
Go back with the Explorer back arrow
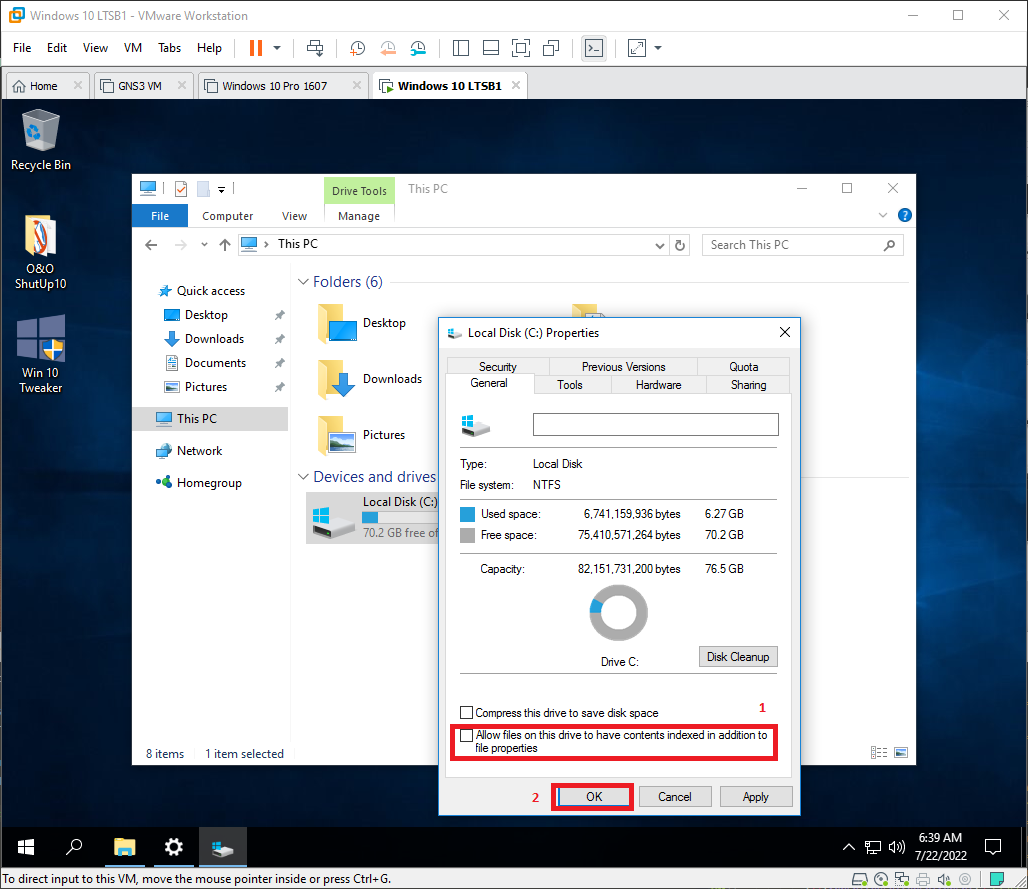tap(151, 245)
